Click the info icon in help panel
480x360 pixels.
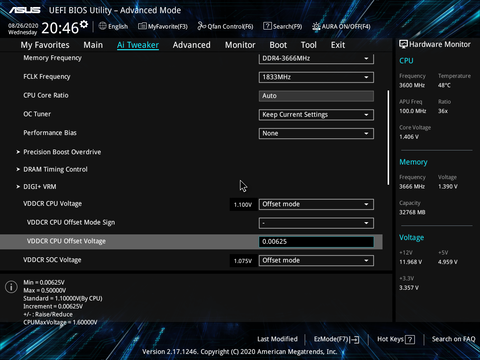point(11,287)
